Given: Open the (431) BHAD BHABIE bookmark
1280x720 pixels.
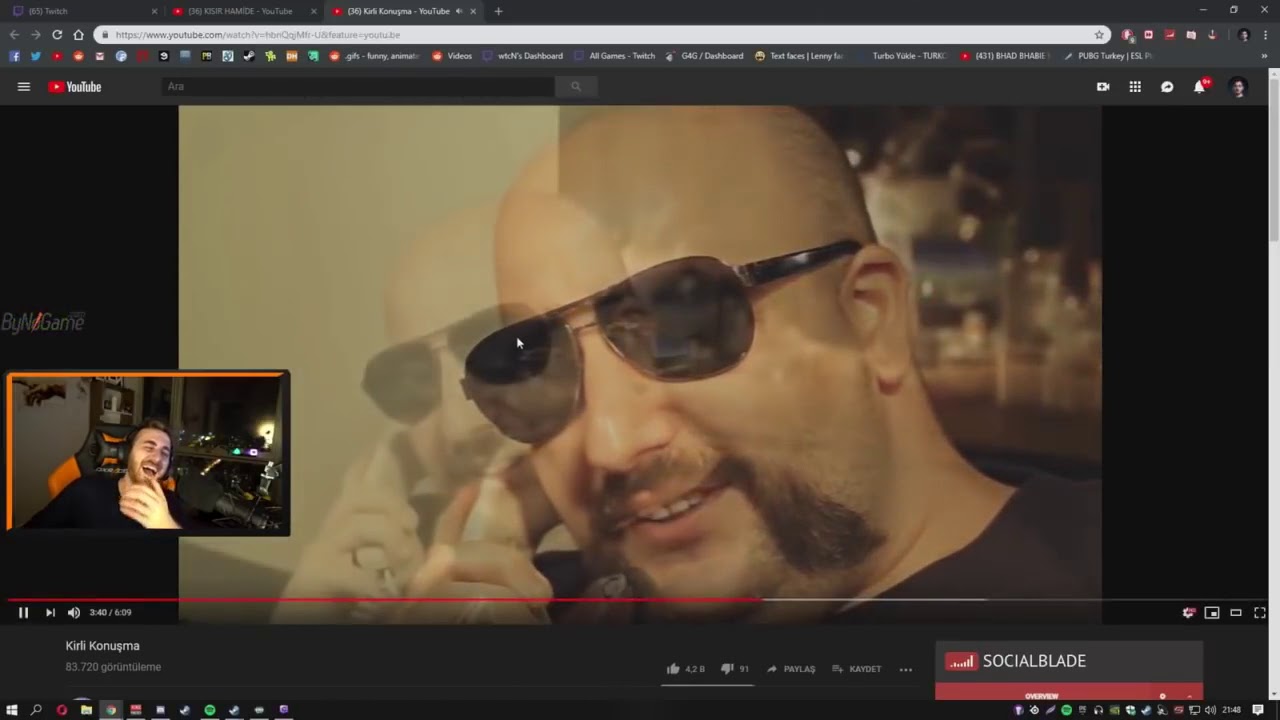Looking at the screenshot, I should click(x=1005, y=56).
